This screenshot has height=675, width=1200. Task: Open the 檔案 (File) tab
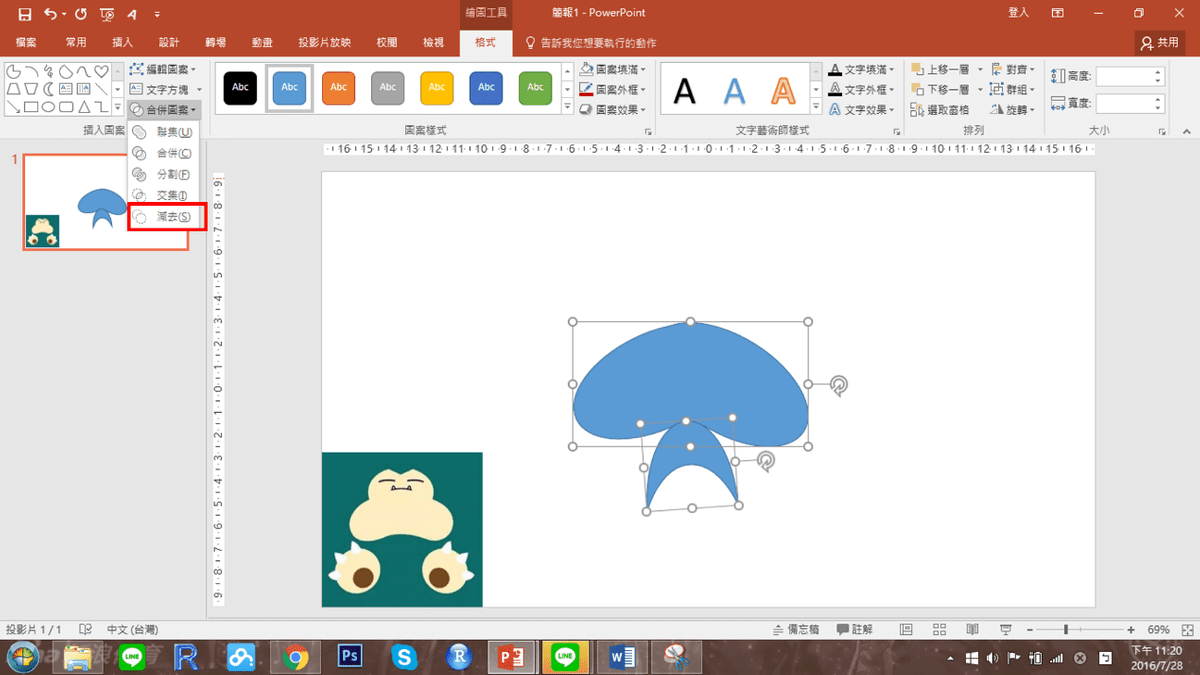pyautogui.click(x=26, y=43)
